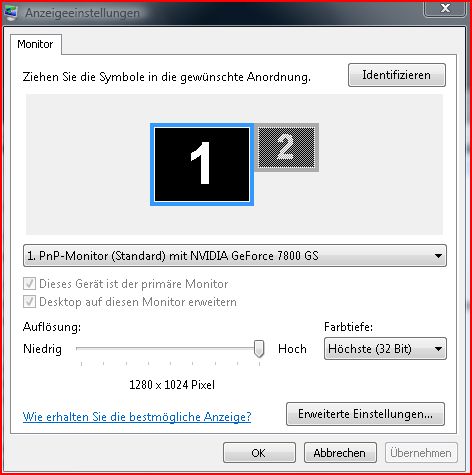Click the Identifizieren button

[397, 75]
